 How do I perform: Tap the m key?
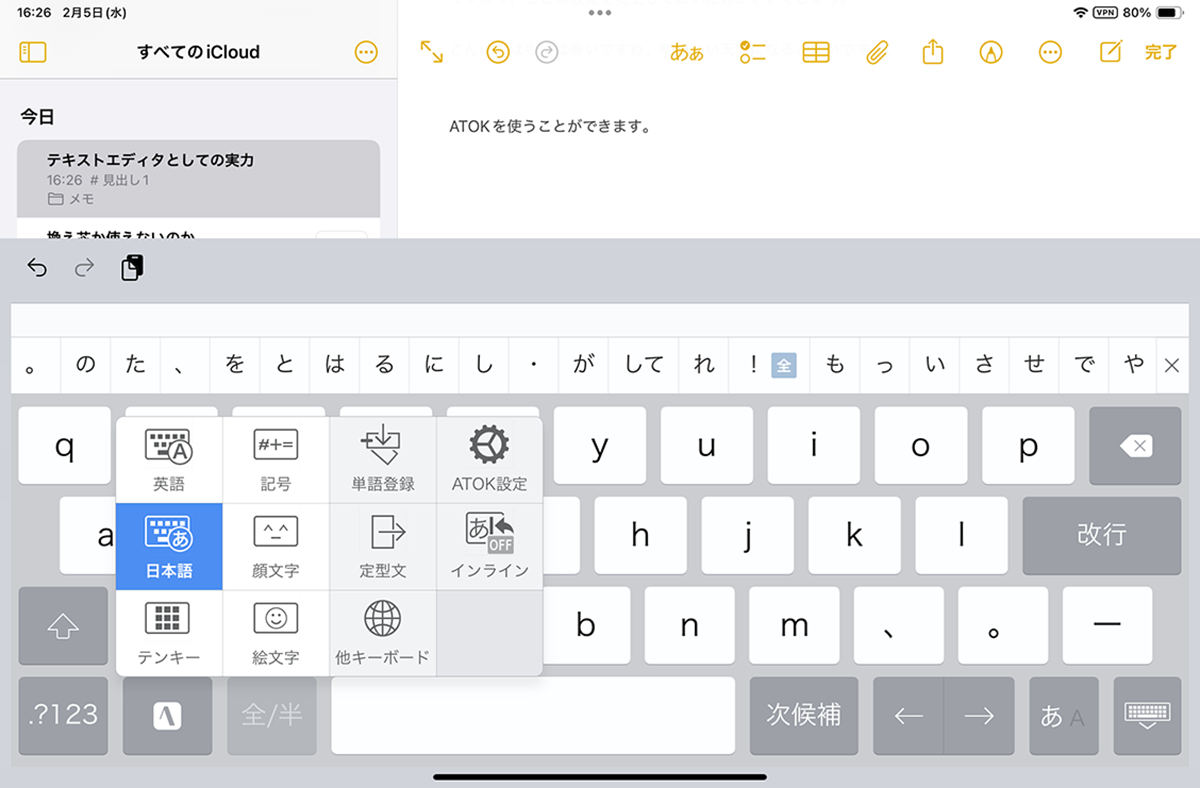click(x=794, y=626)
